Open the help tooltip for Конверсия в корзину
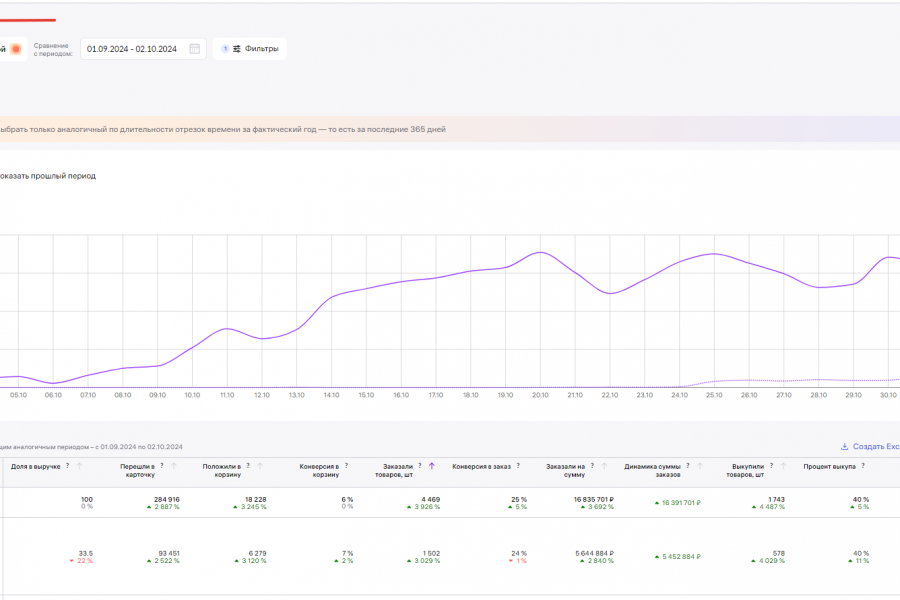Screen dimensions: 900x600 [x=346, y=466]
